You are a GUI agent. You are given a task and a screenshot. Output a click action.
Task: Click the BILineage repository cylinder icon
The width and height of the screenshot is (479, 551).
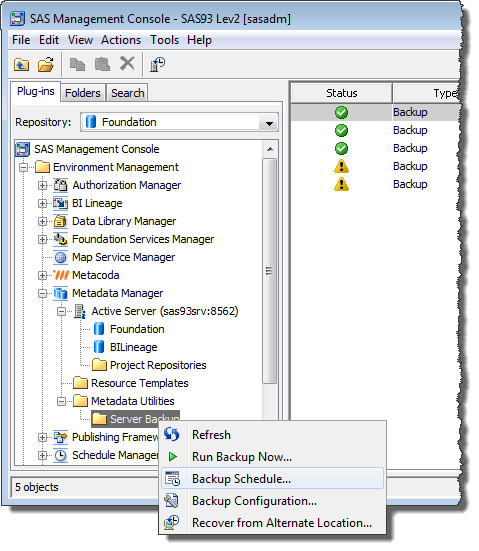tap(99, 347)
